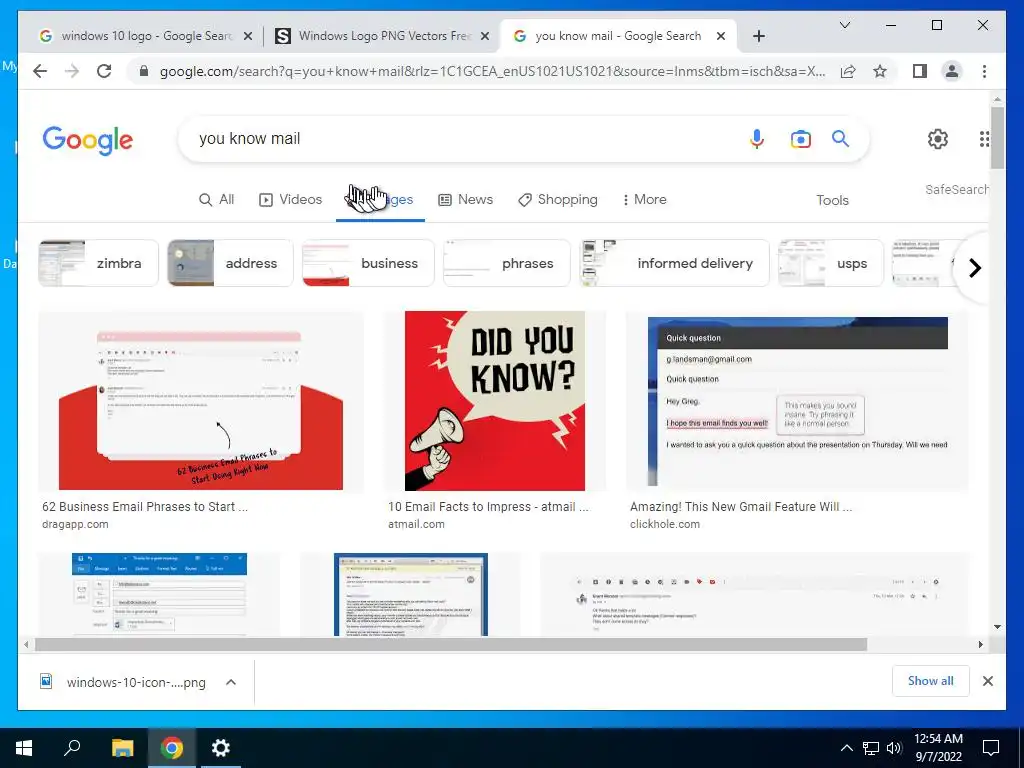Click the tab search chevron
Screen dimensions: 1024x768
click(844, 25)
